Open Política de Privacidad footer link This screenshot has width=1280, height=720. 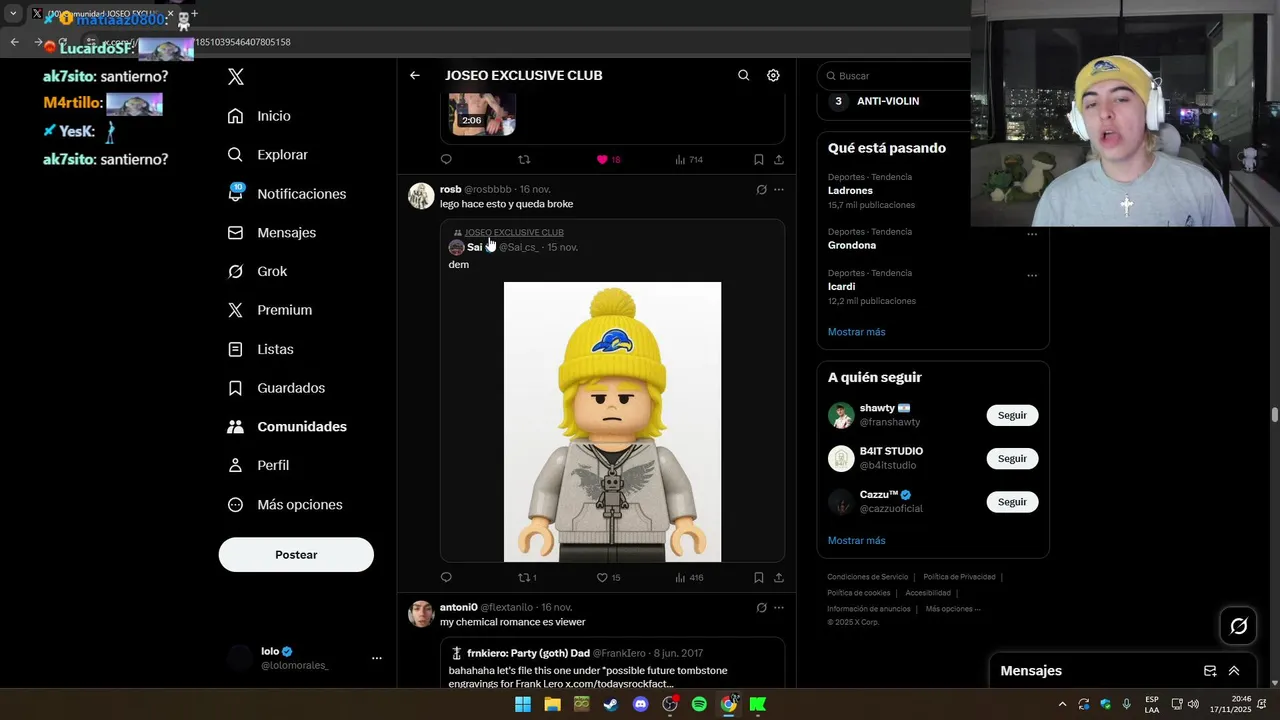(959, 577)
